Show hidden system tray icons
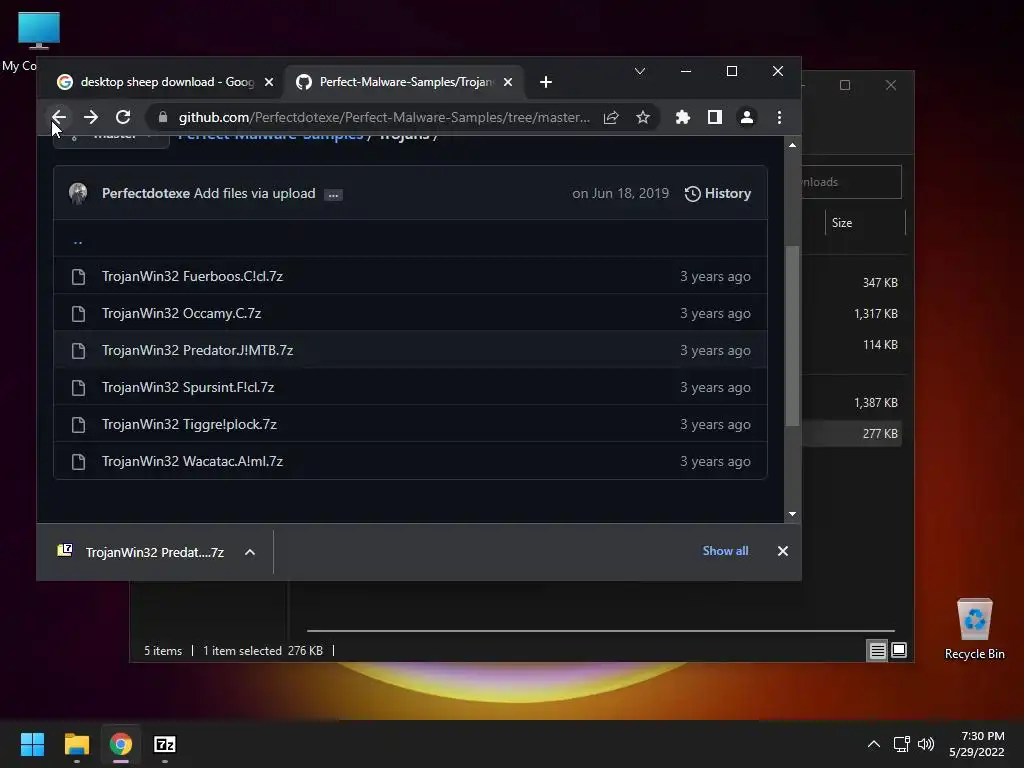Image resolution: width=1024 pixels, height=768 pixels. tap(874, 744)
